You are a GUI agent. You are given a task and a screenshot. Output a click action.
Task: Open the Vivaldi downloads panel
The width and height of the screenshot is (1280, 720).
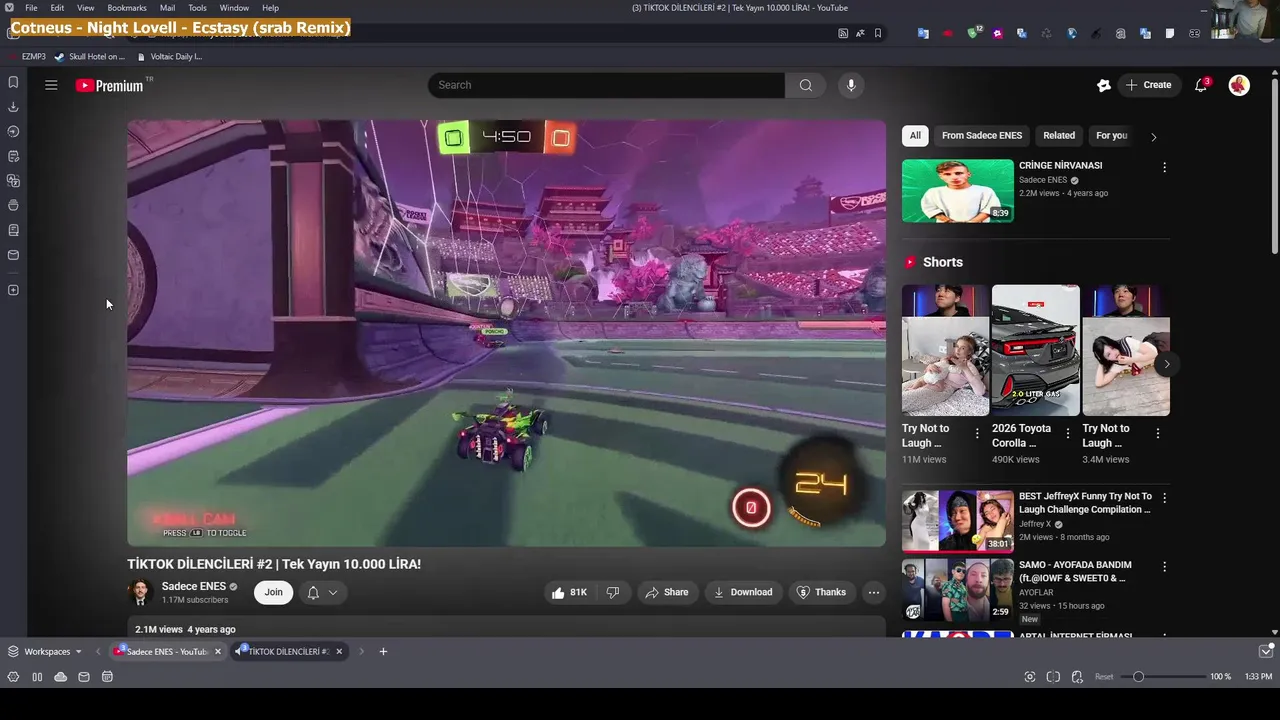[13, 107]
